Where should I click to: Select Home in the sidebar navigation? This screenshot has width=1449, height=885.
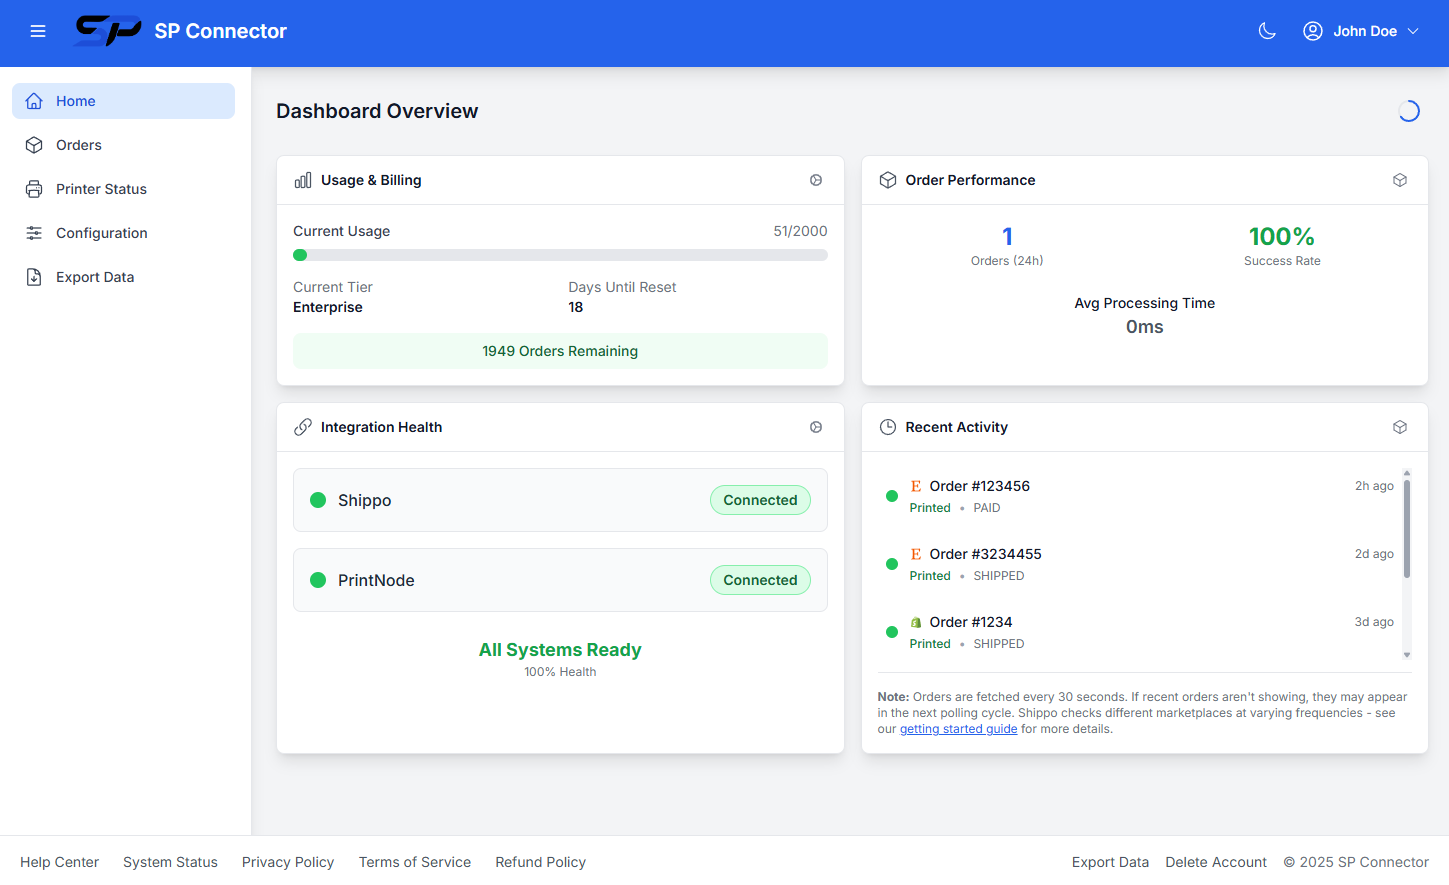tap(75, 101)
